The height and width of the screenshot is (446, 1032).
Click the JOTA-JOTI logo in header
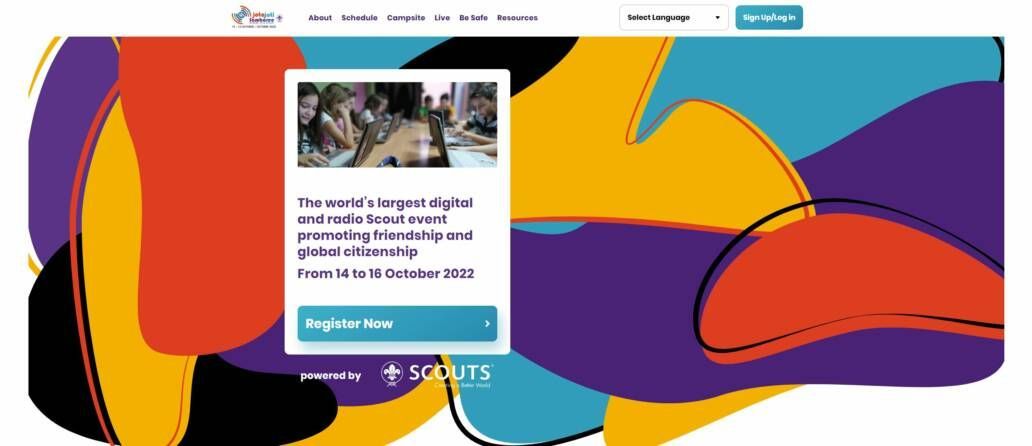[253, 17]
